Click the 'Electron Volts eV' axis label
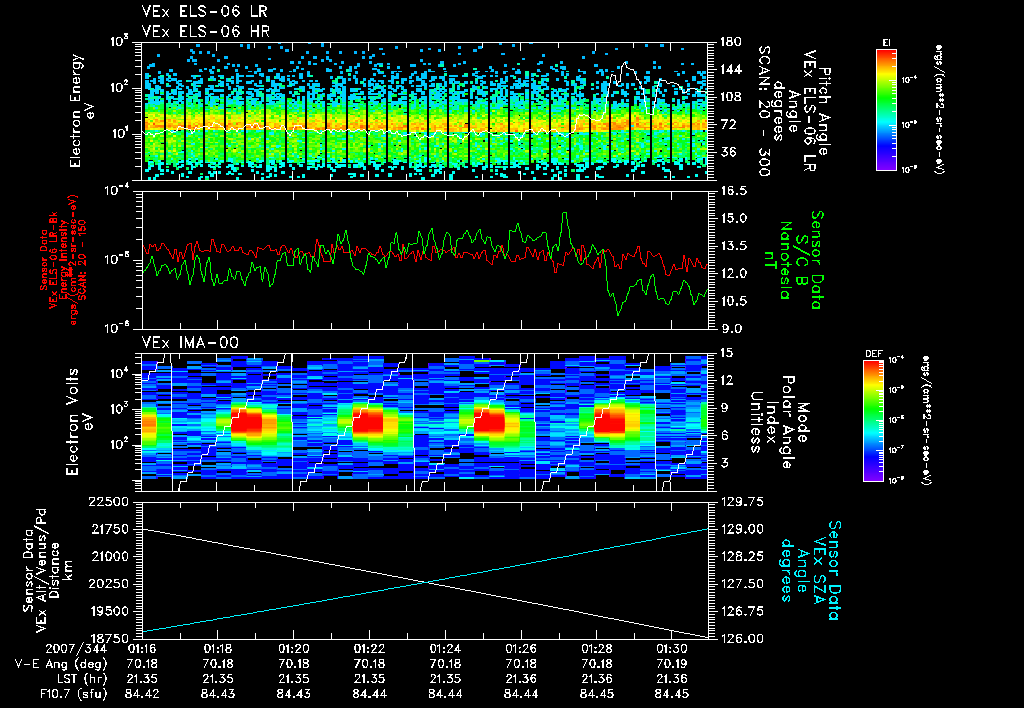The height and width of the screenshot is (708, 1024). tap(78, 421)
